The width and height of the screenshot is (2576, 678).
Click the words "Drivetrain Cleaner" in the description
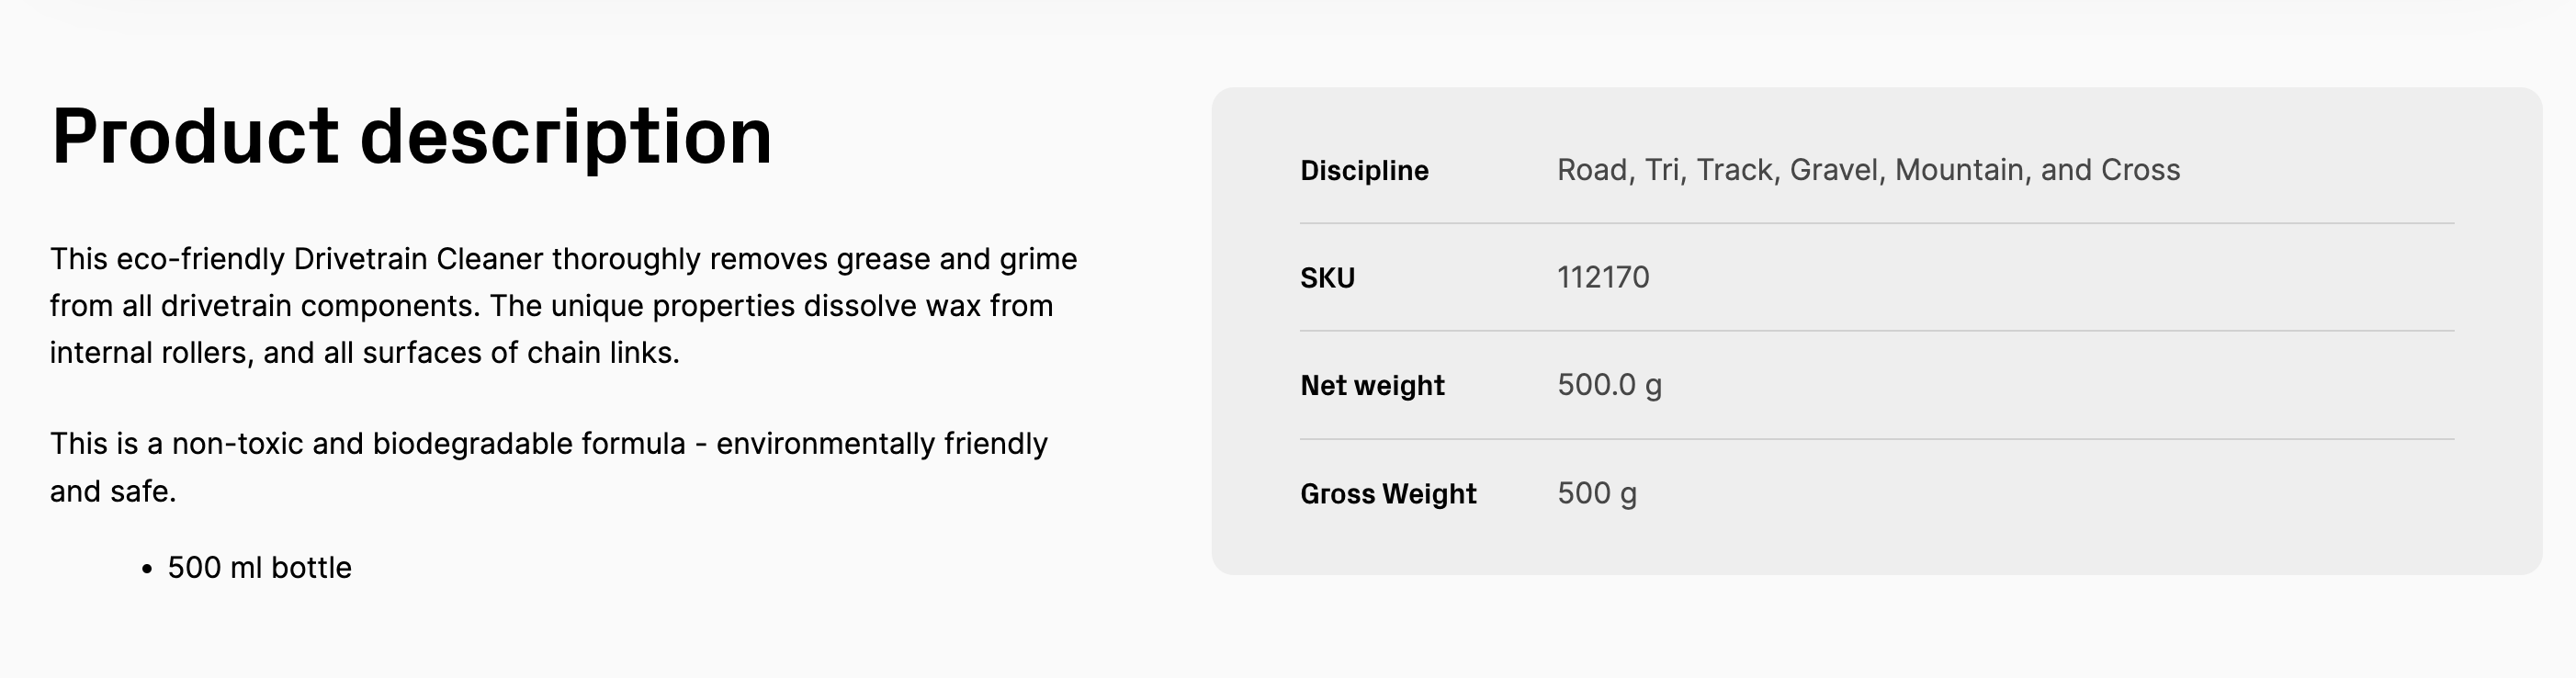click(x=418, y=259)
